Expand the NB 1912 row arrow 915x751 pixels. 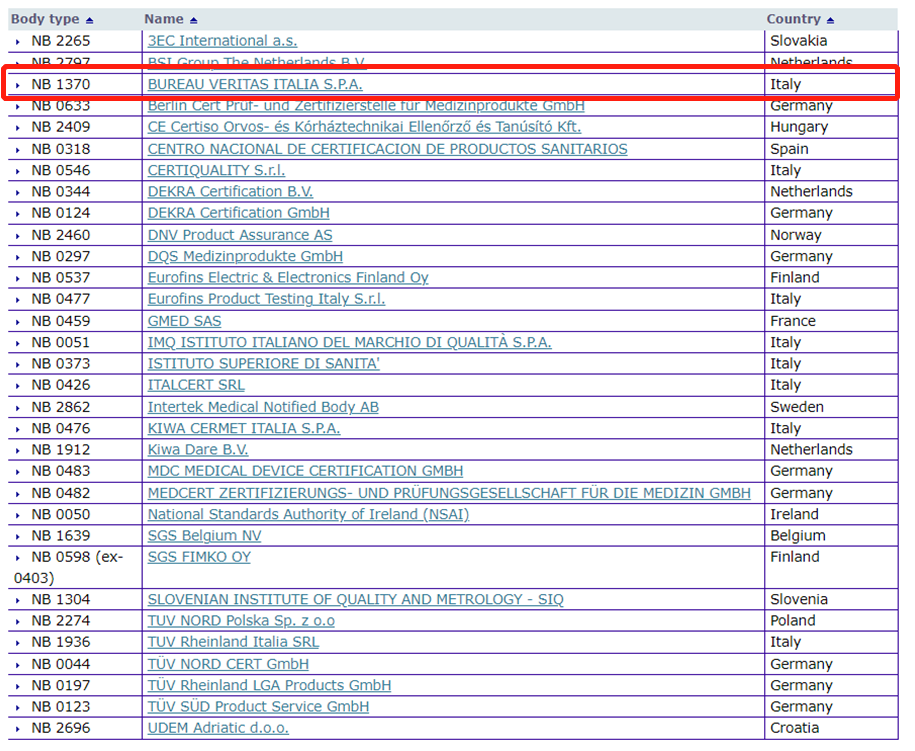[x=18, y=451]
